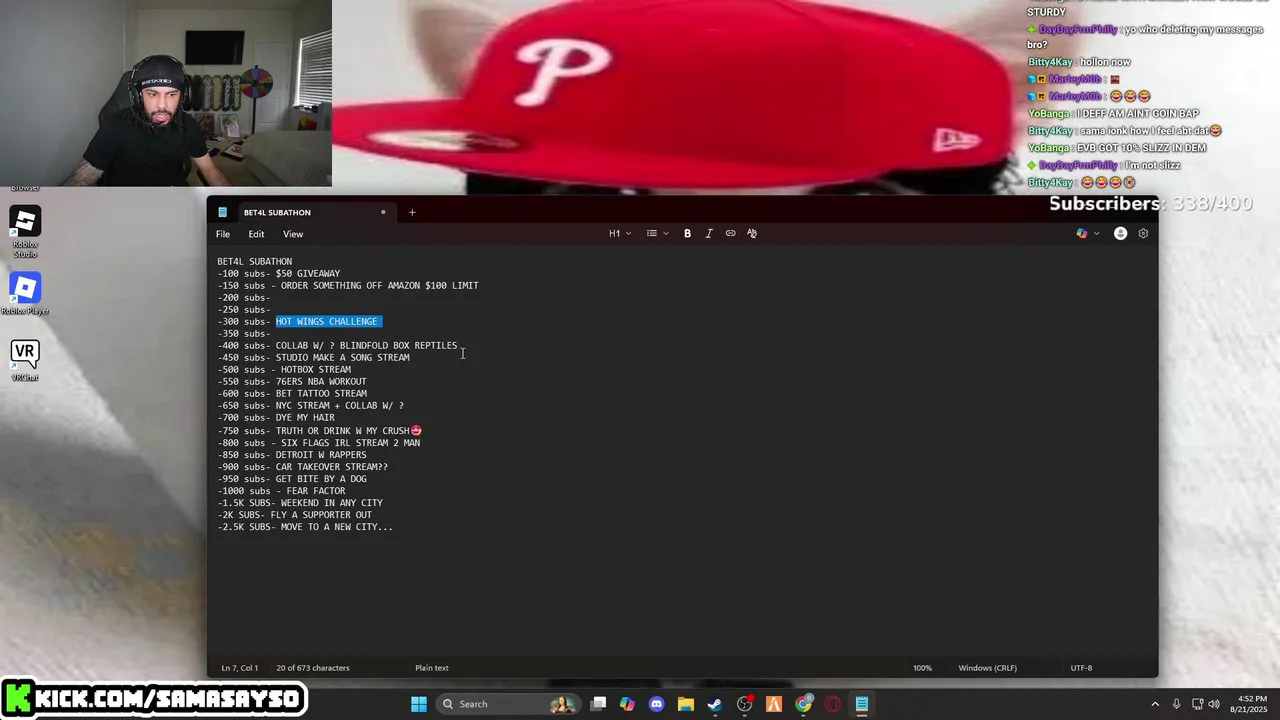Click the DYE MY HAIR line

pos(276,418)
